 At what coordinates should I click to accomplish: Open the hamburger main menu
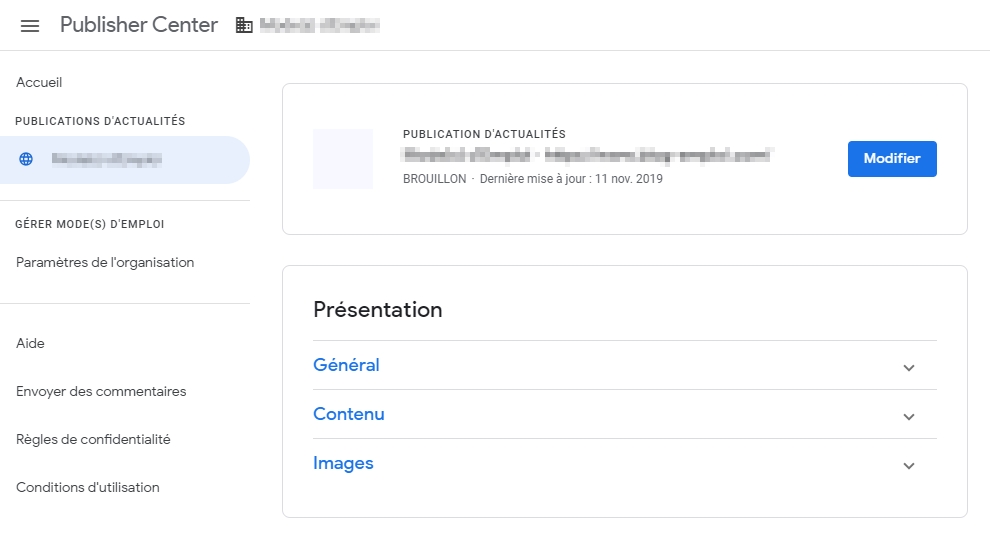click(x=30, y=25)
